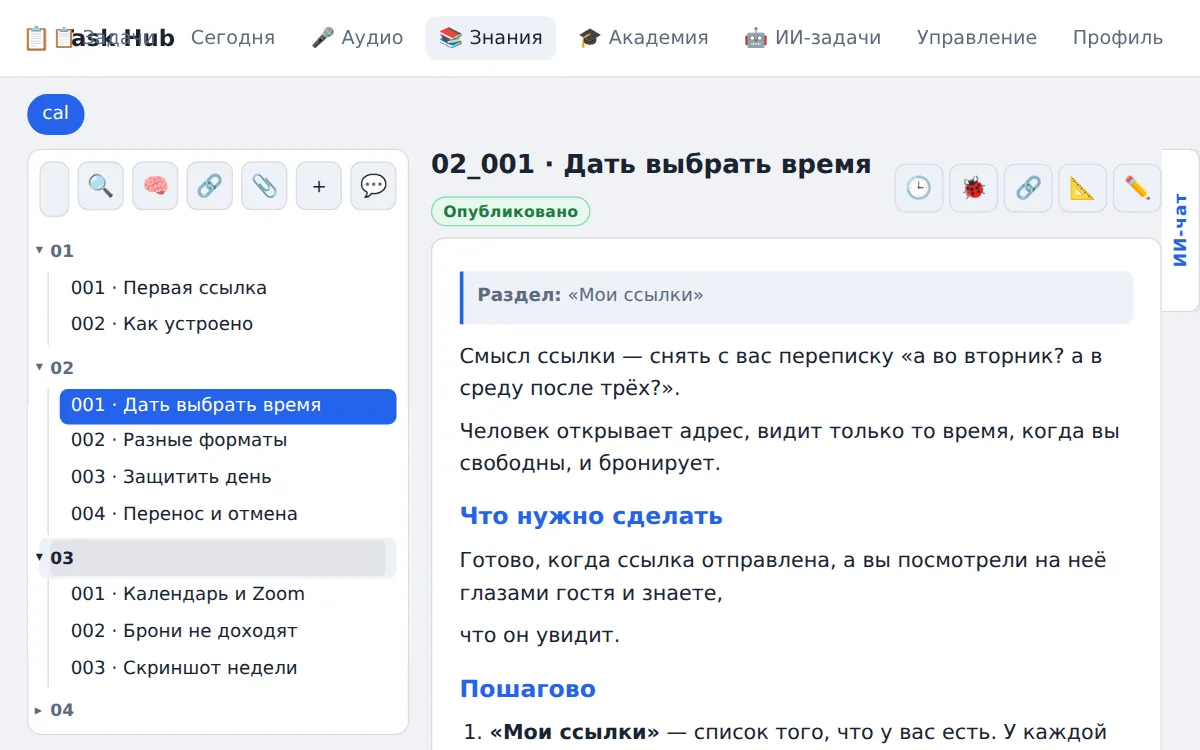Click the blank button before the magnifier
Viewport: 1200px width, 750px height.
54,189
